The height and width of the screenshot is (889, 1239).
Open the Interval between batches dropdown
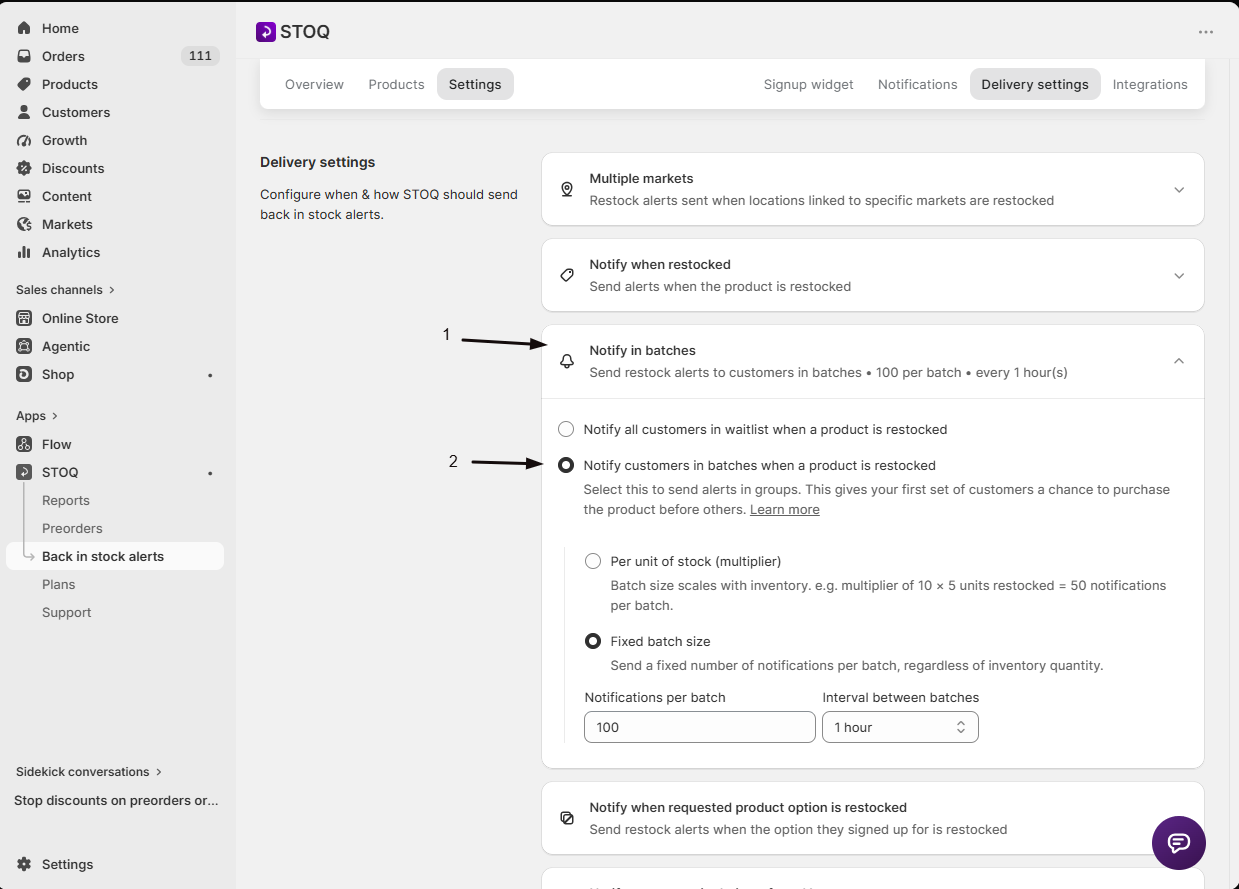click(900, 727)
